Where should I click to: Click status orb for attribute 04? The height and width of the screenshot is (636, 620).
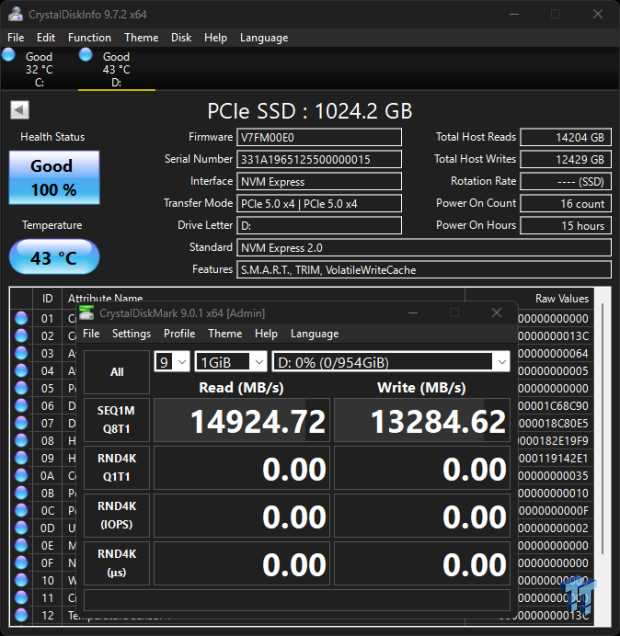(21, 371)
